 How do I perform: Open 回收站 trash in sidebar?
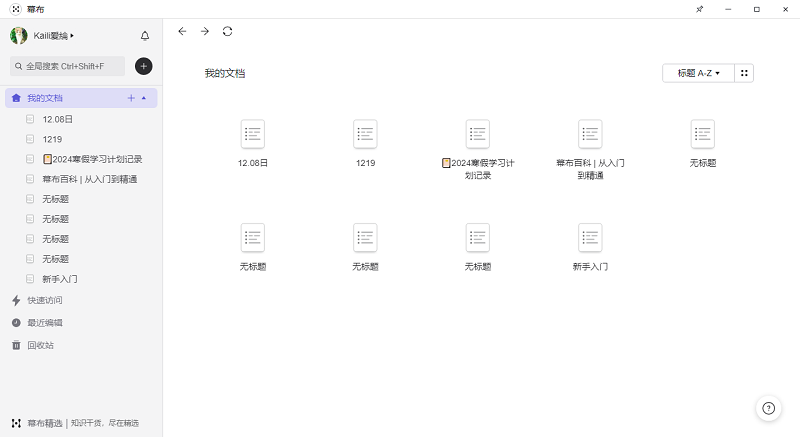tap(40, 345)
